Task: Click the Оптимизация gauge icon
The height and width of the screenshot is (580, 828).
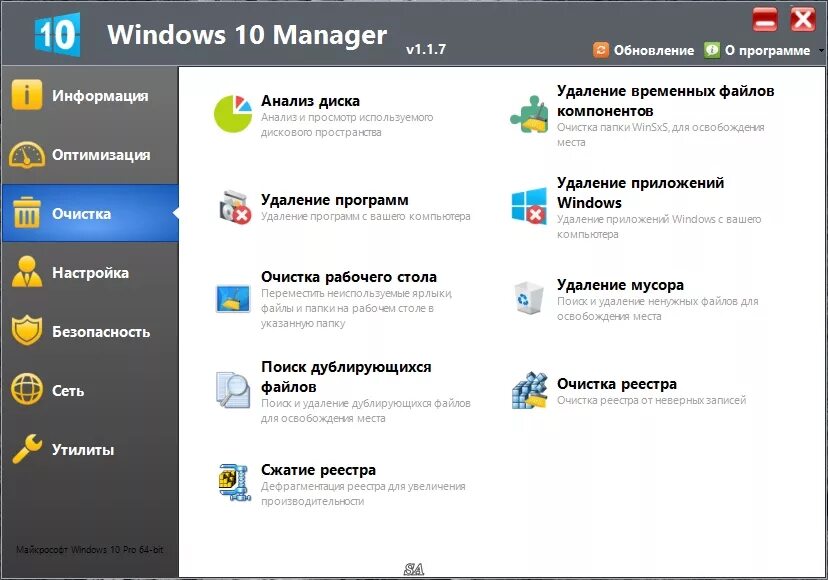Action: [x=26, y=154]
